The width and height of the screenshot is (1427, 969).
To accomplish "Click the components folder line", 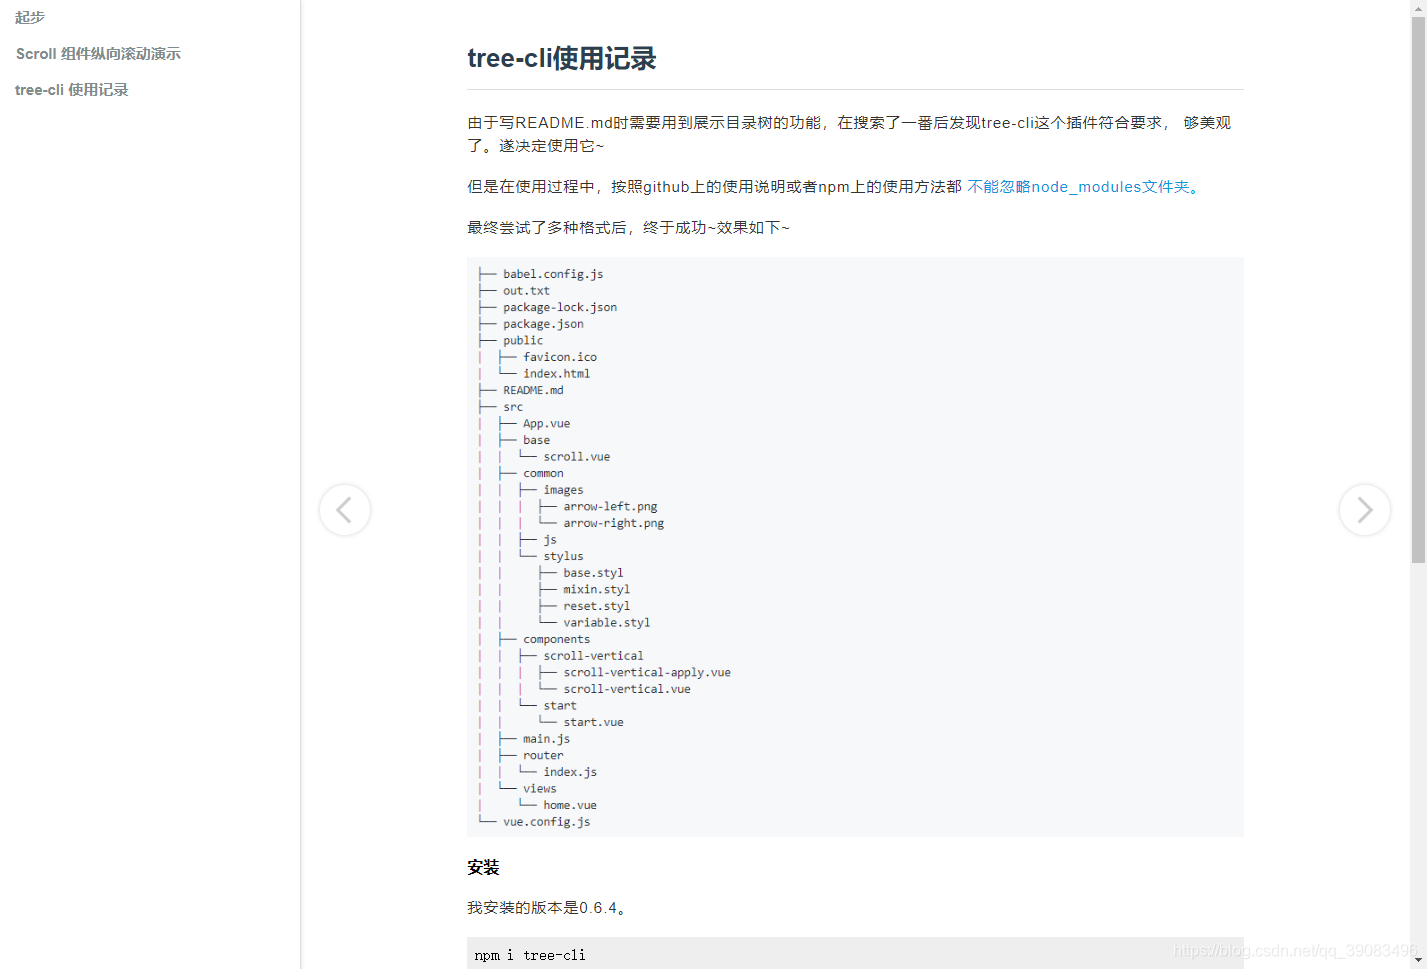I will (556, 640).
